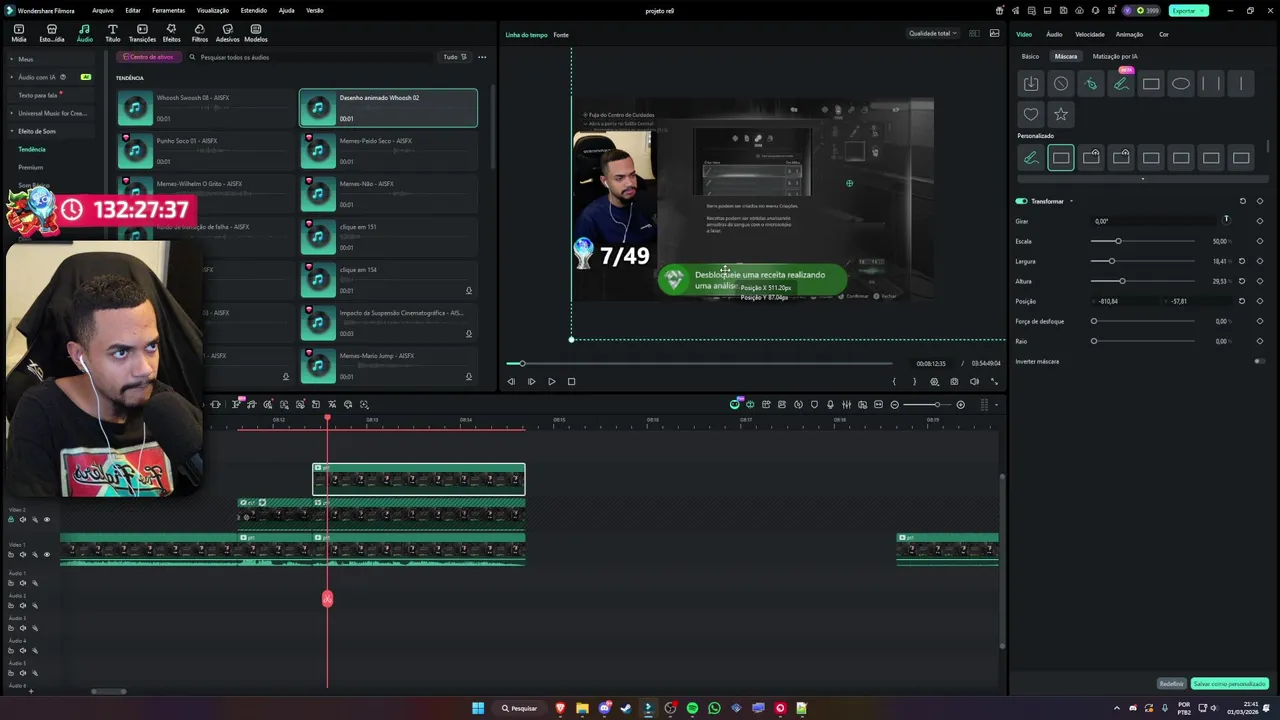This screenshot has width=1280, height=720.
Task: Select the double line mask shape
Action: click(1211, 84)
